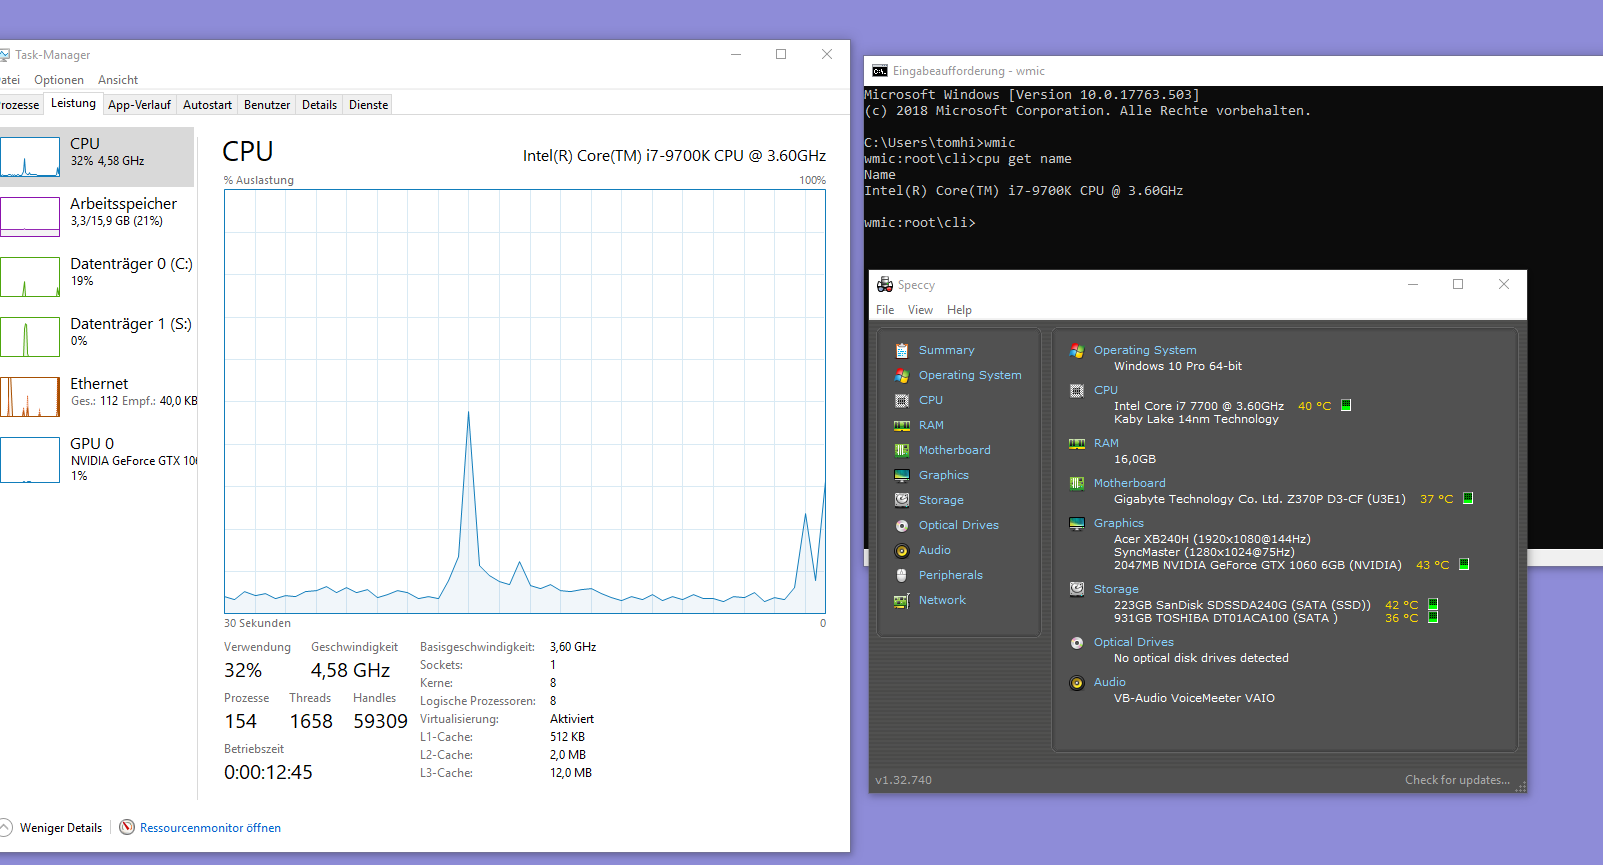Select Arbeitsspeicher in the performance list
This screenshot has width=1603, height=865.
click(x=97, y=217)
